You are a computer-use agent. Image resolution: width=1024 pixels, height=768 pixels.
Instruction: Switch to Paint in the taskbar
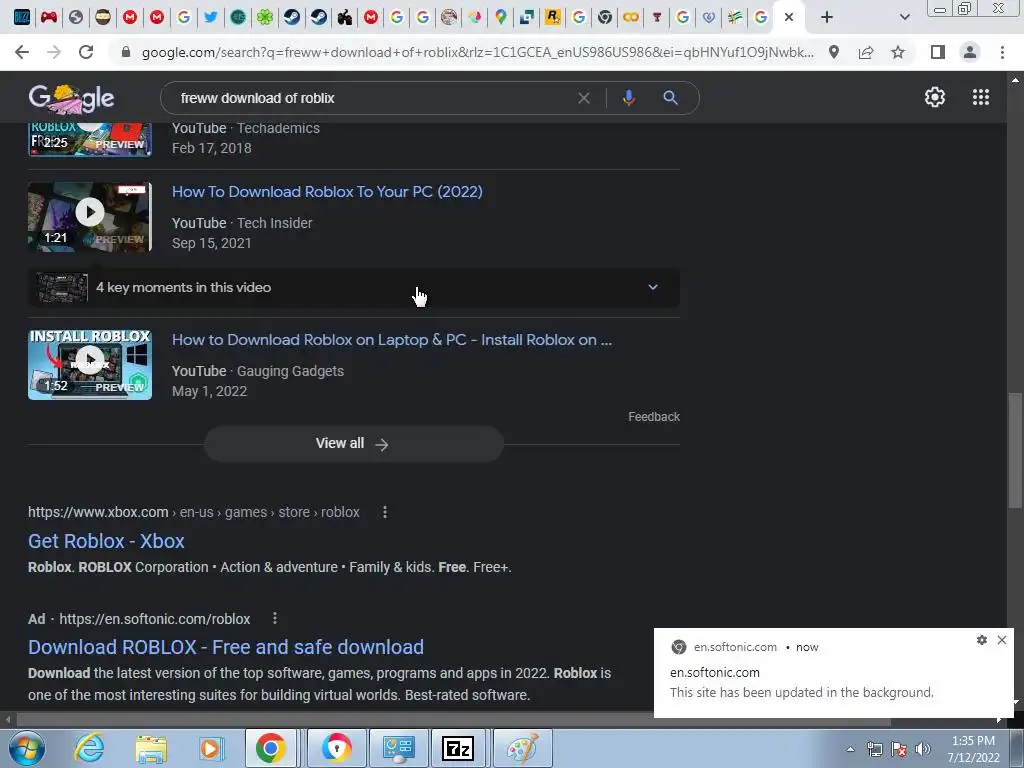point(522,748)
